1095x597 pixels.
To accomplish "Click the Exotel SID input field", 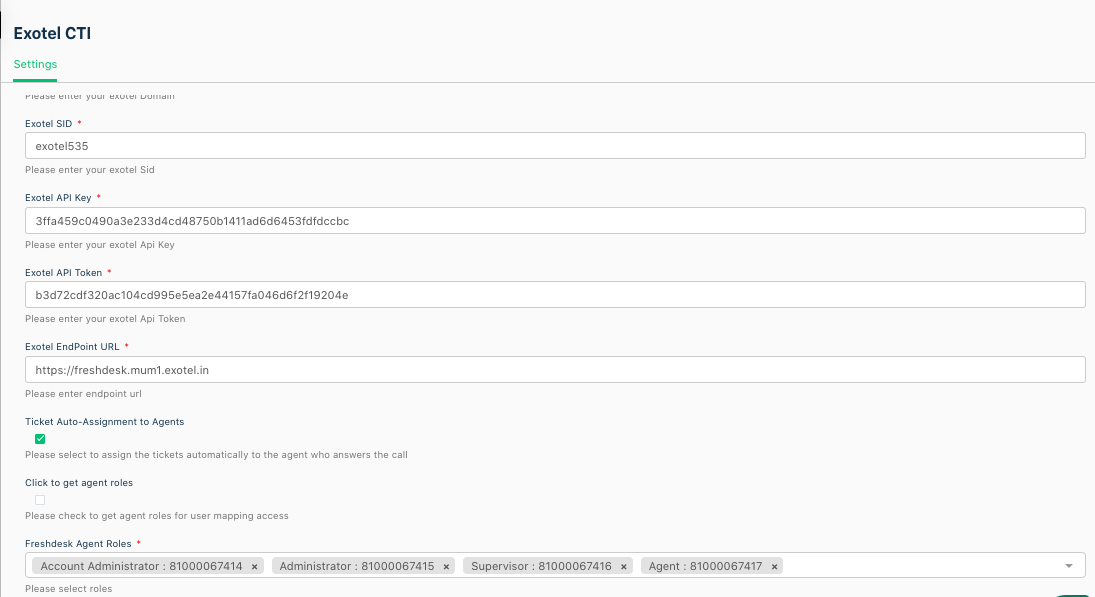I will (x=555, y=146).
